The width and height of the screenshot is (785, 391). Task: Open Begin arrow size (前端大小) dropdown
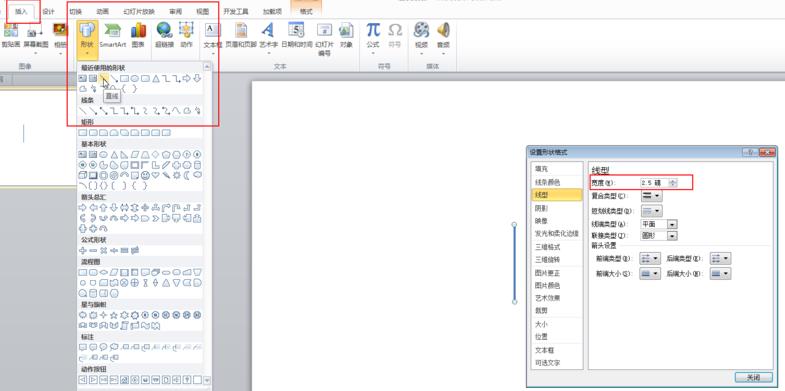click(x=650, y=273)
